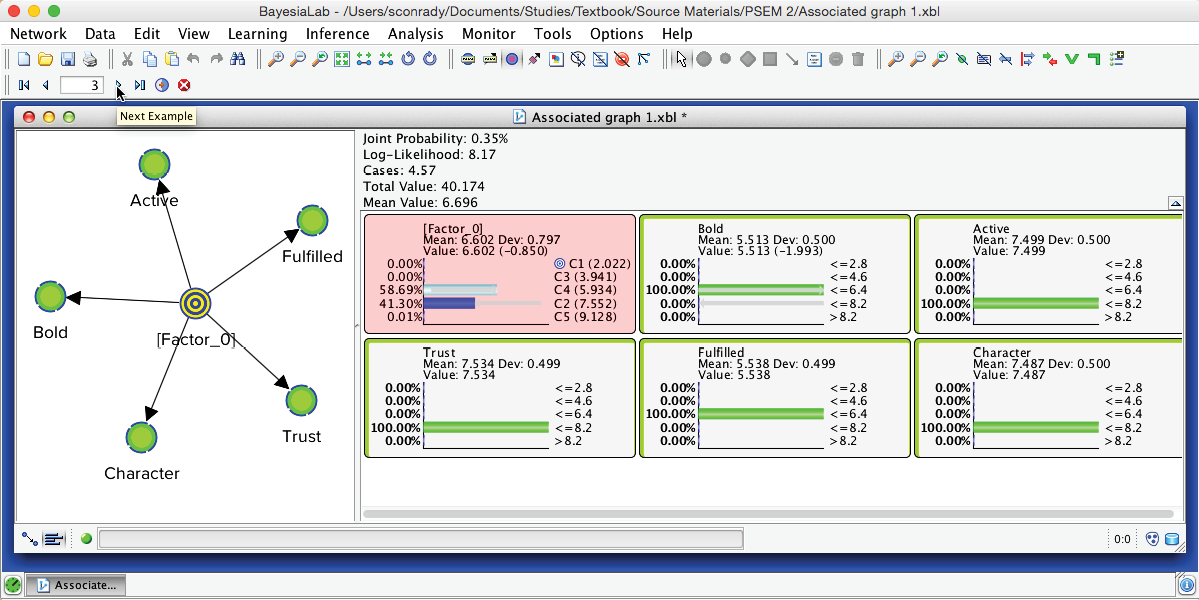Switch to modeling mode icon in status bar
1199x600 pixels.
(x=30, y=539)
